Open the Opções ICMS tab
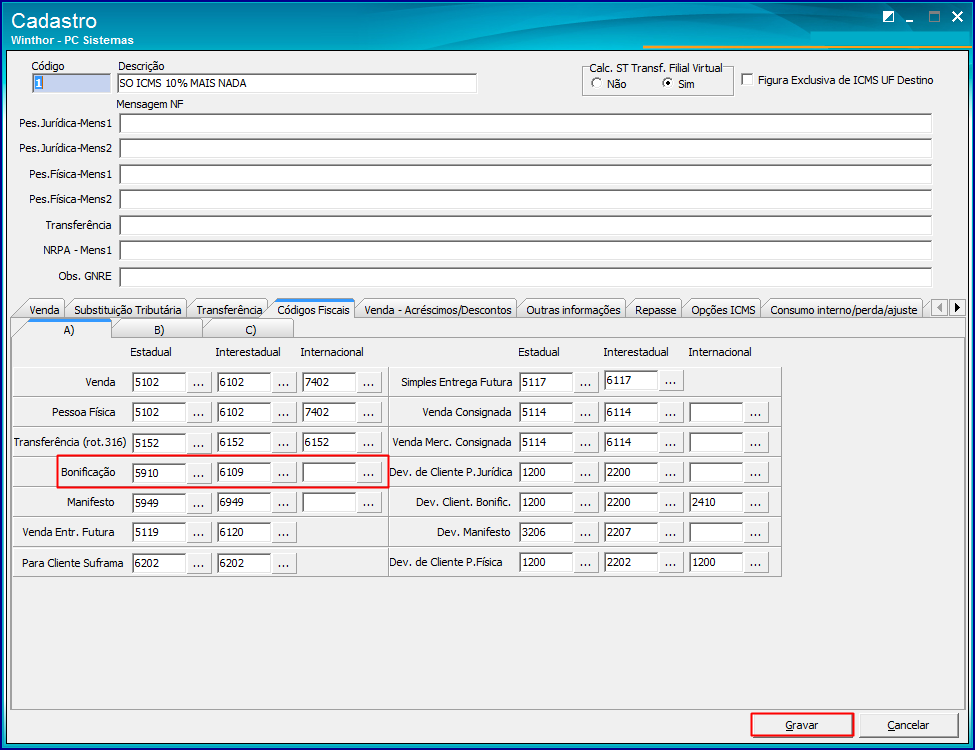The image size is (975, 750). (x=723, y=310)
